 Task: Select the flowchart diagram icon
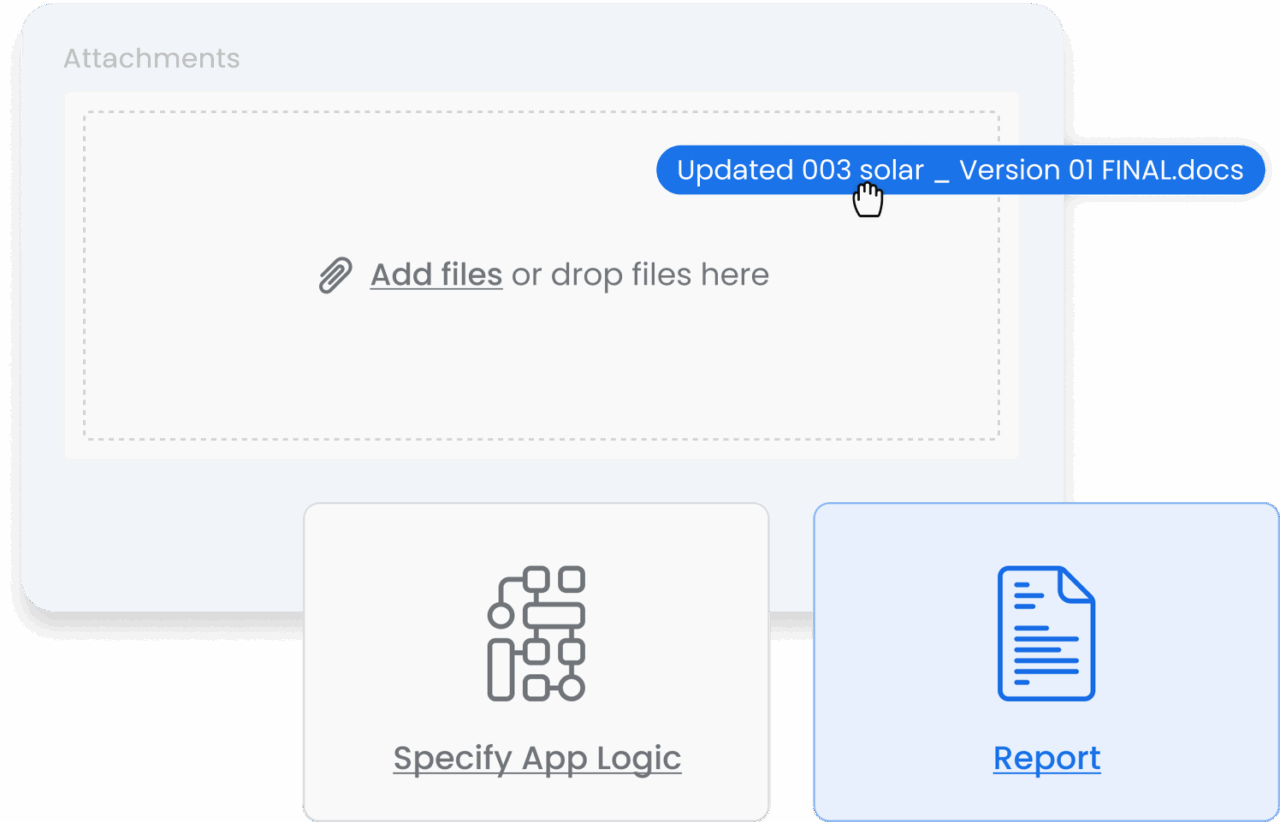click(x=537, y=632)
